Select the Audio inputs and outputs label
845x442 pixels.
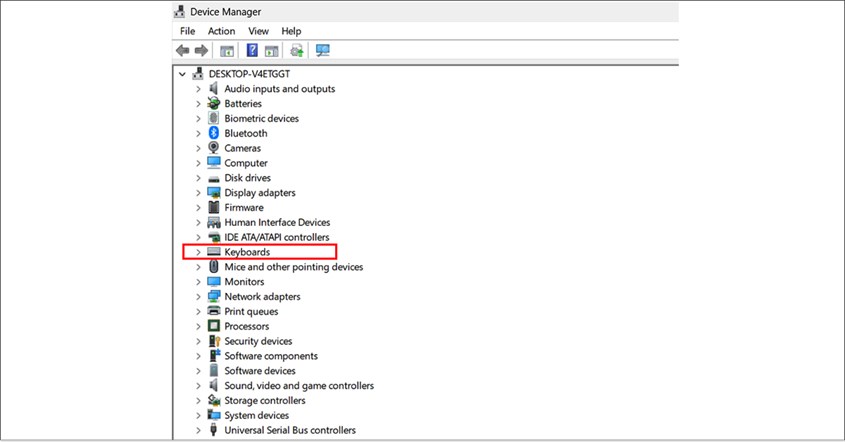click(x=280, y=88)
